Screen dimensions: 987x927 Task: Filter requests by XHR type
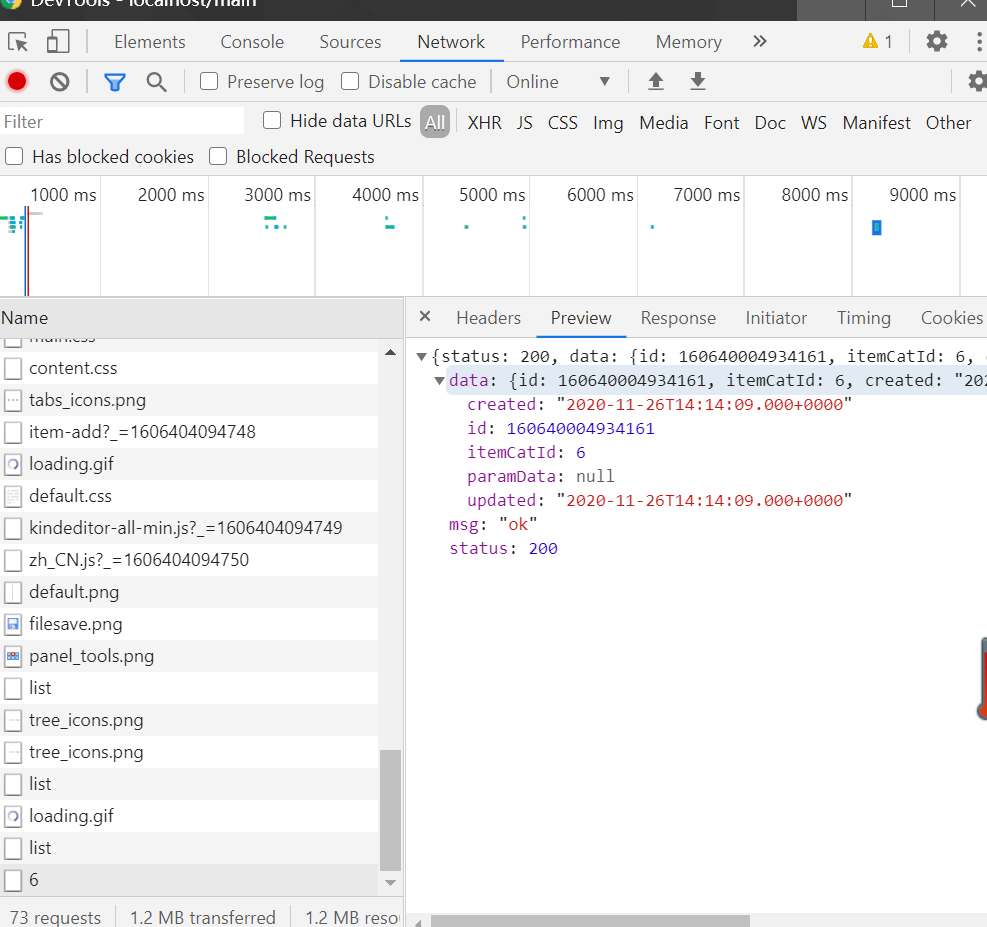485,123
